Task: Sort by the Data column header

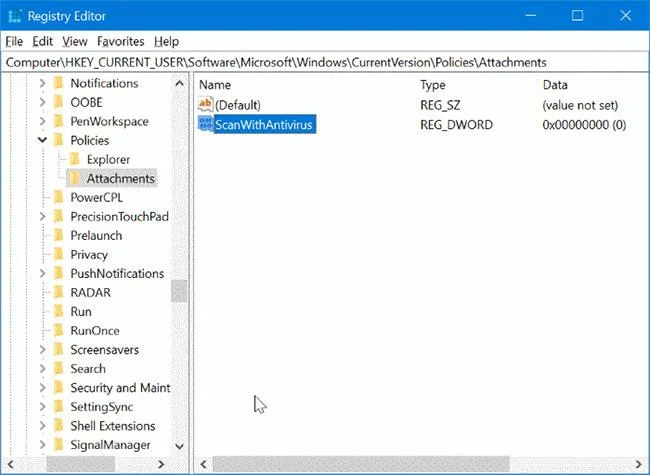Action: point(555,85)
